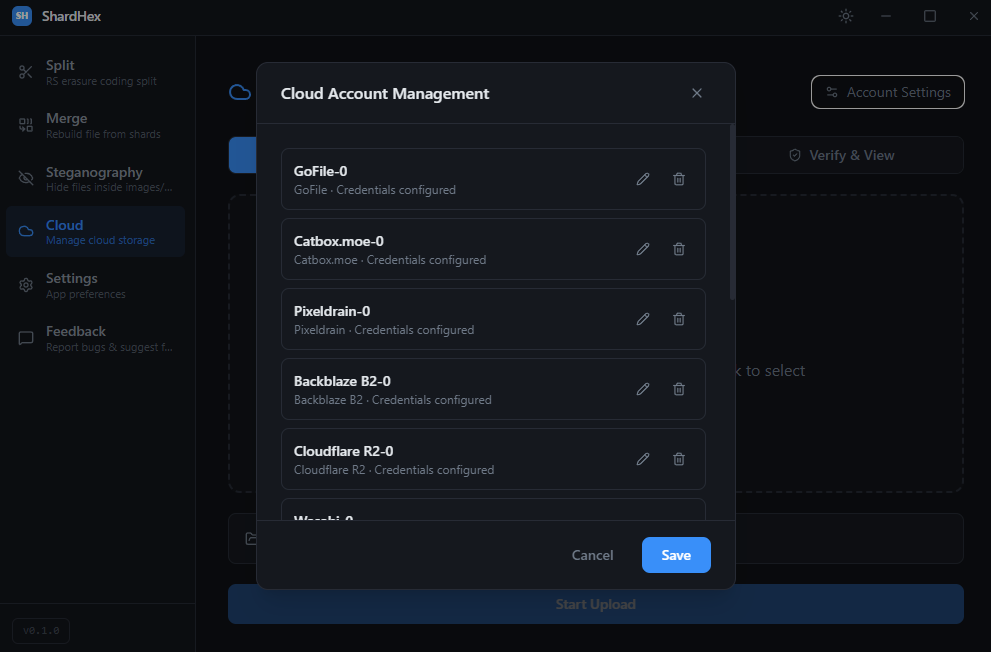Edit the Catbox.moe-0 account
991x652 pixels.
643,249
